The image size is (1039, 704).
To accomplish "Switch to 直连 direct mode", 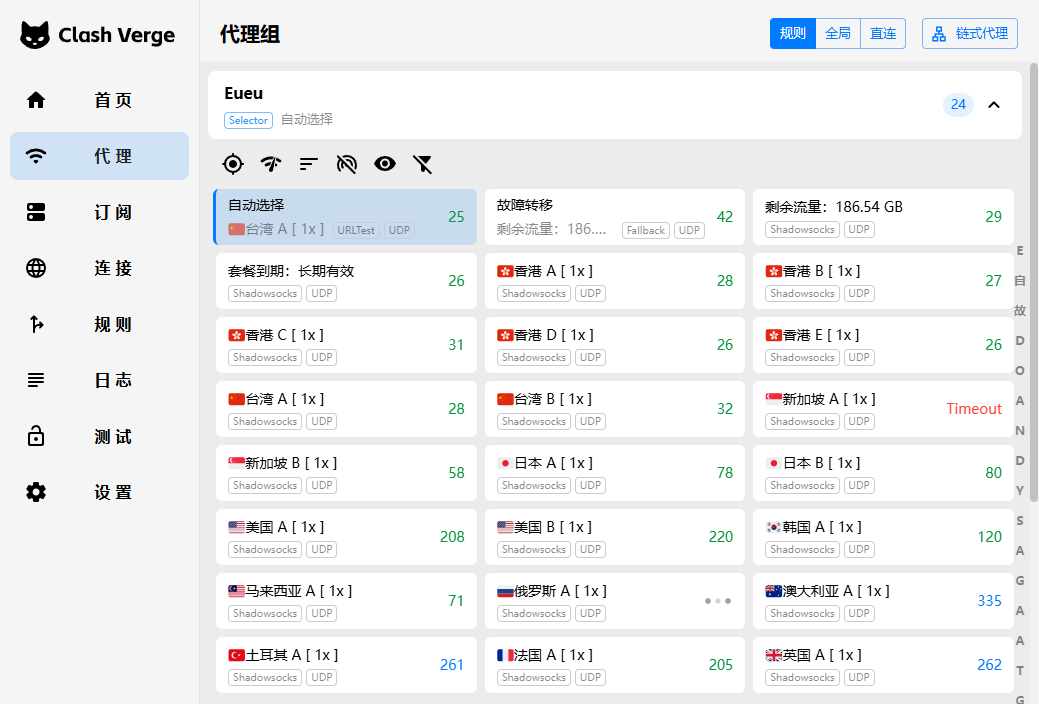I will pos(883,33).
